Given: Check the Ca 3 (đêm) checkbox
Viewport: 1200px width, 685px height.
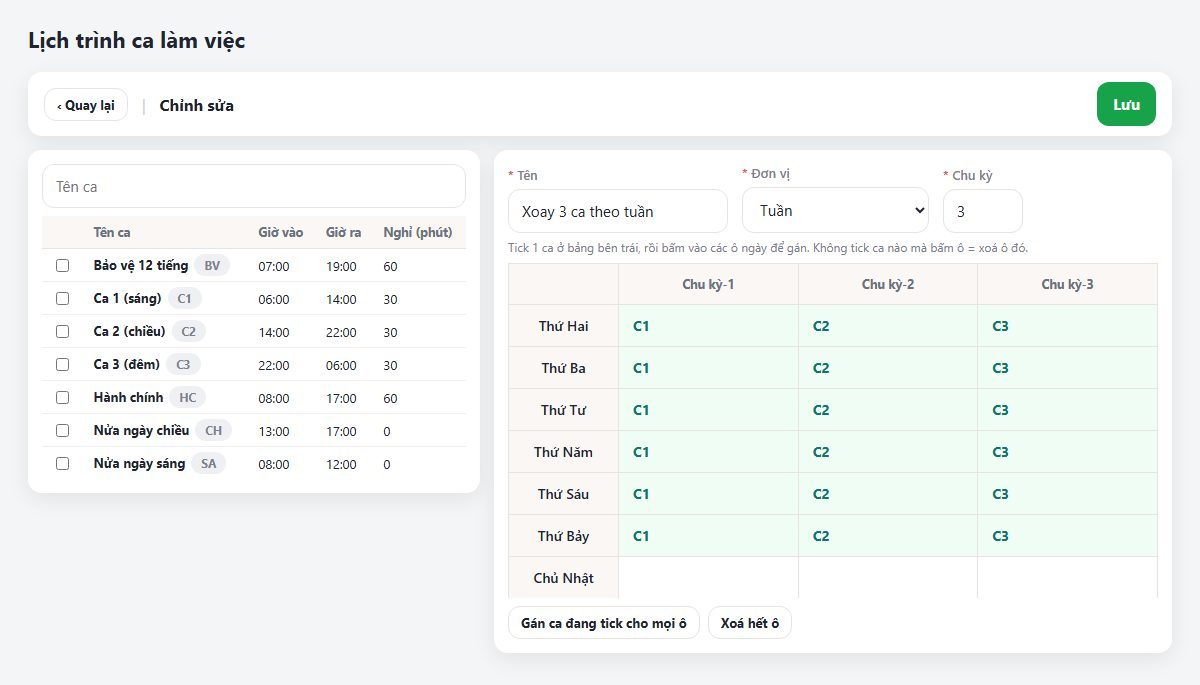Looking at the screenshot, I should 62,365.
